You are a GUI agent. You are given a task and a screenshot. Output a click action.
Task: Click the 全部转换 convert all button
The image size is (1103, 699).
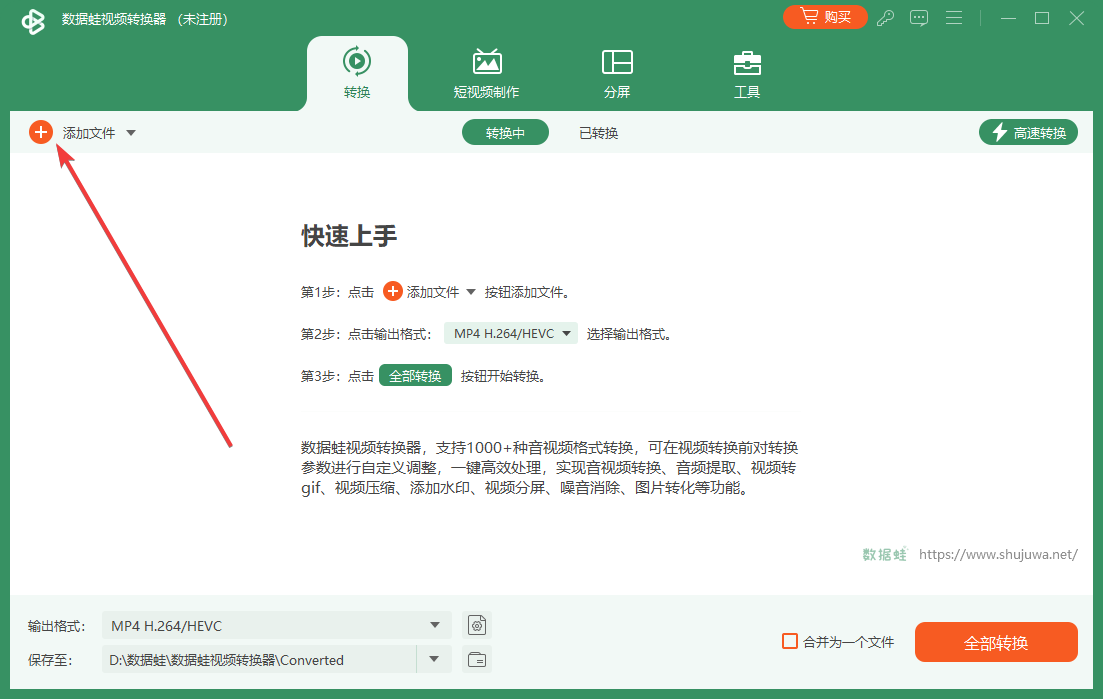(x=996, y=642)
